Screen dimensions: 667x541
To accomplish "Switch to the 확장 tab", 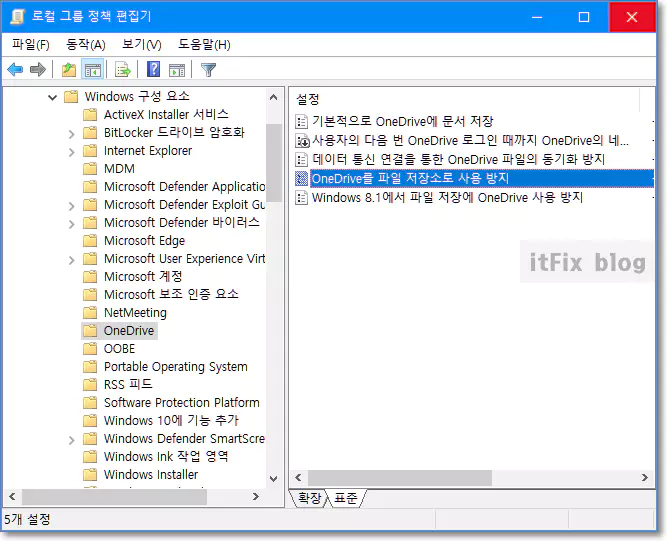I will pos(309,498).
